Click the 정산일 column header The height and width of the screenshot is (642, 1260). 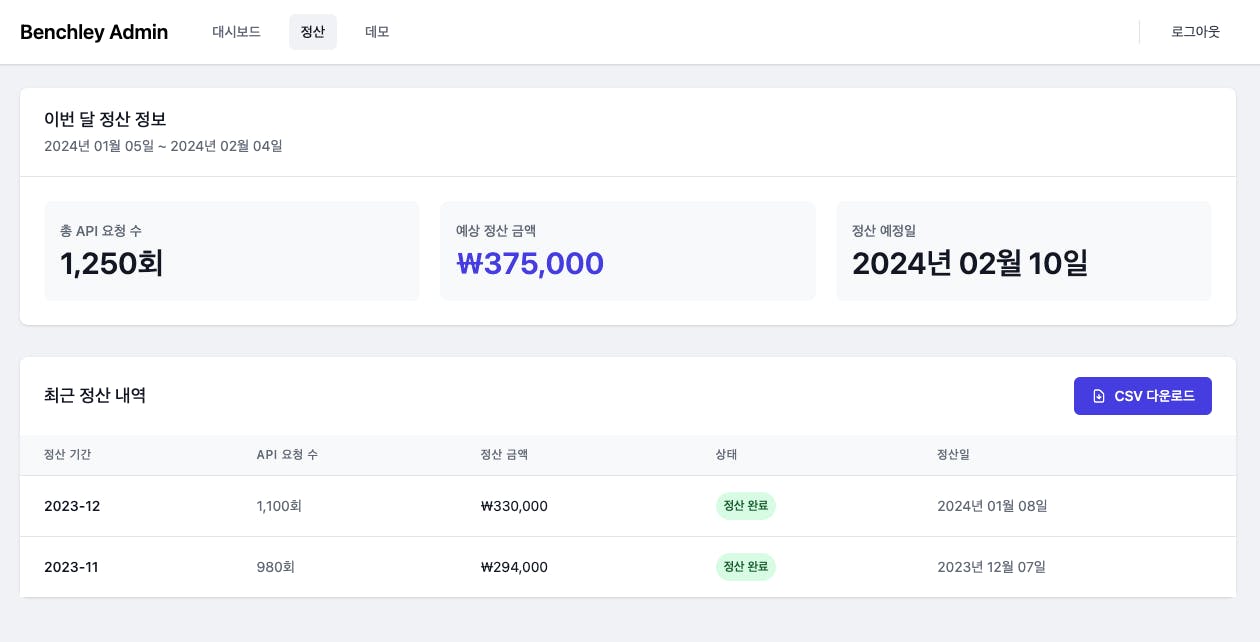tap(953, 455)
